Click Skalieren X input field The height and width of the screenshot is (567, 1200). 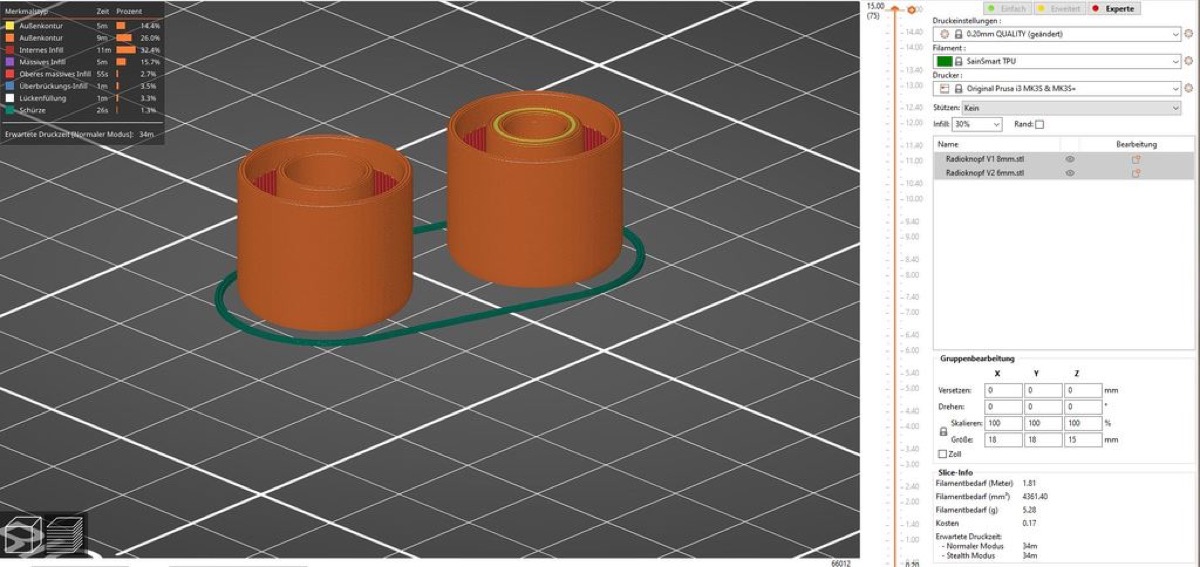coord(1003,424)
